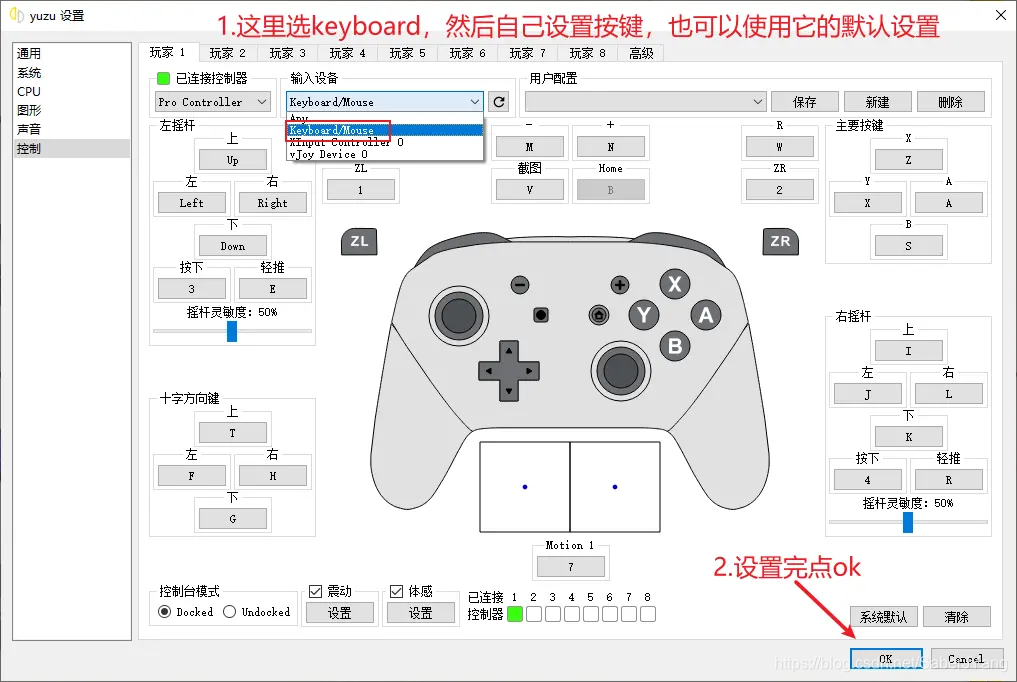Open the motion settings button
1017x682 pixels.
pos(420,613)
